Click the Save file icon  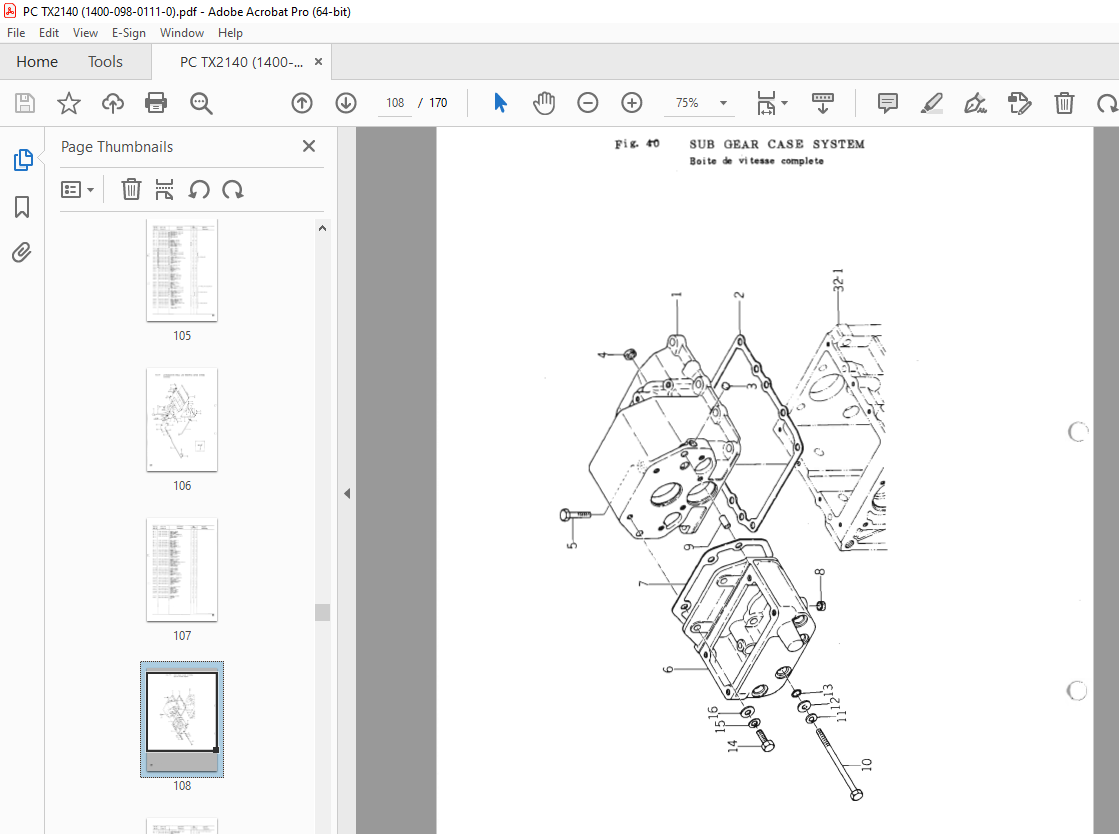25,103
